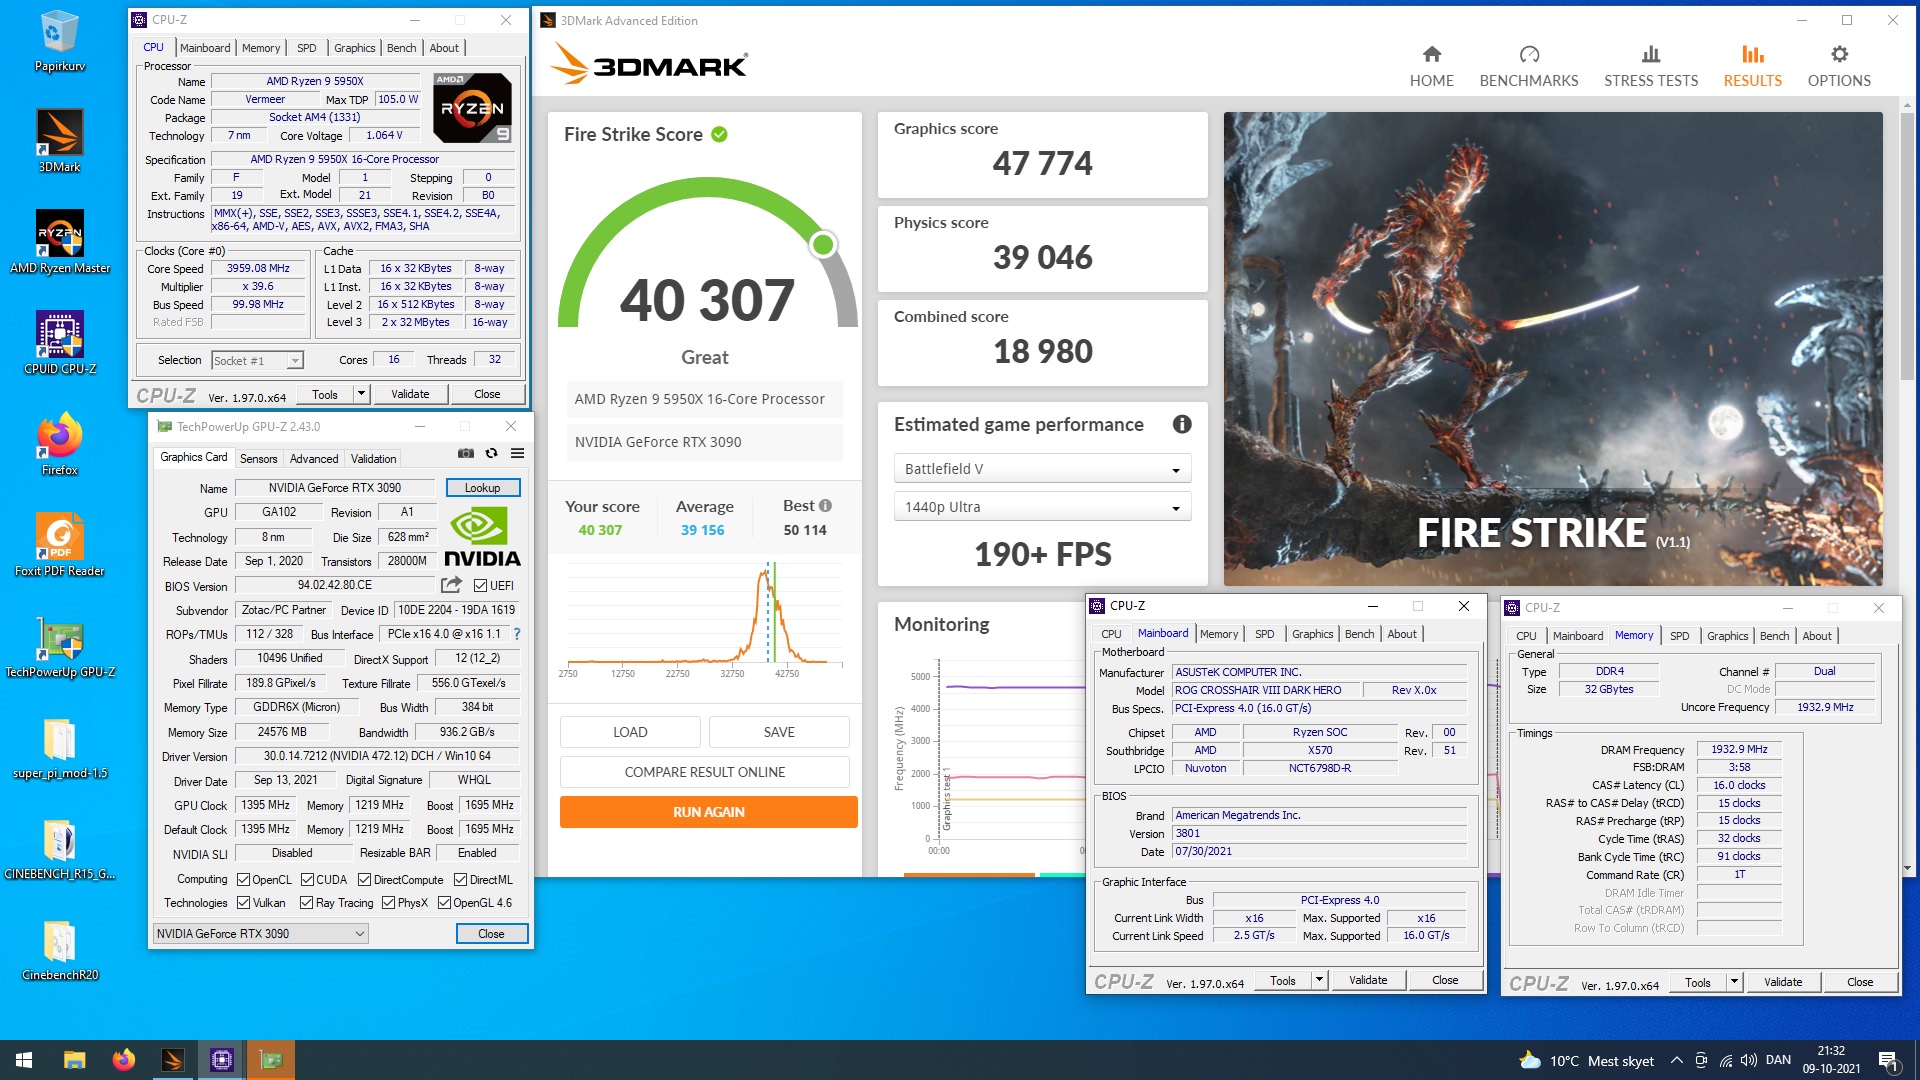Image resolution: width=1920 pixels, height=1080 pixels.
Task: Open Socket #1 selection dropdown in CPU-Z
Action: tap(257, 360)
